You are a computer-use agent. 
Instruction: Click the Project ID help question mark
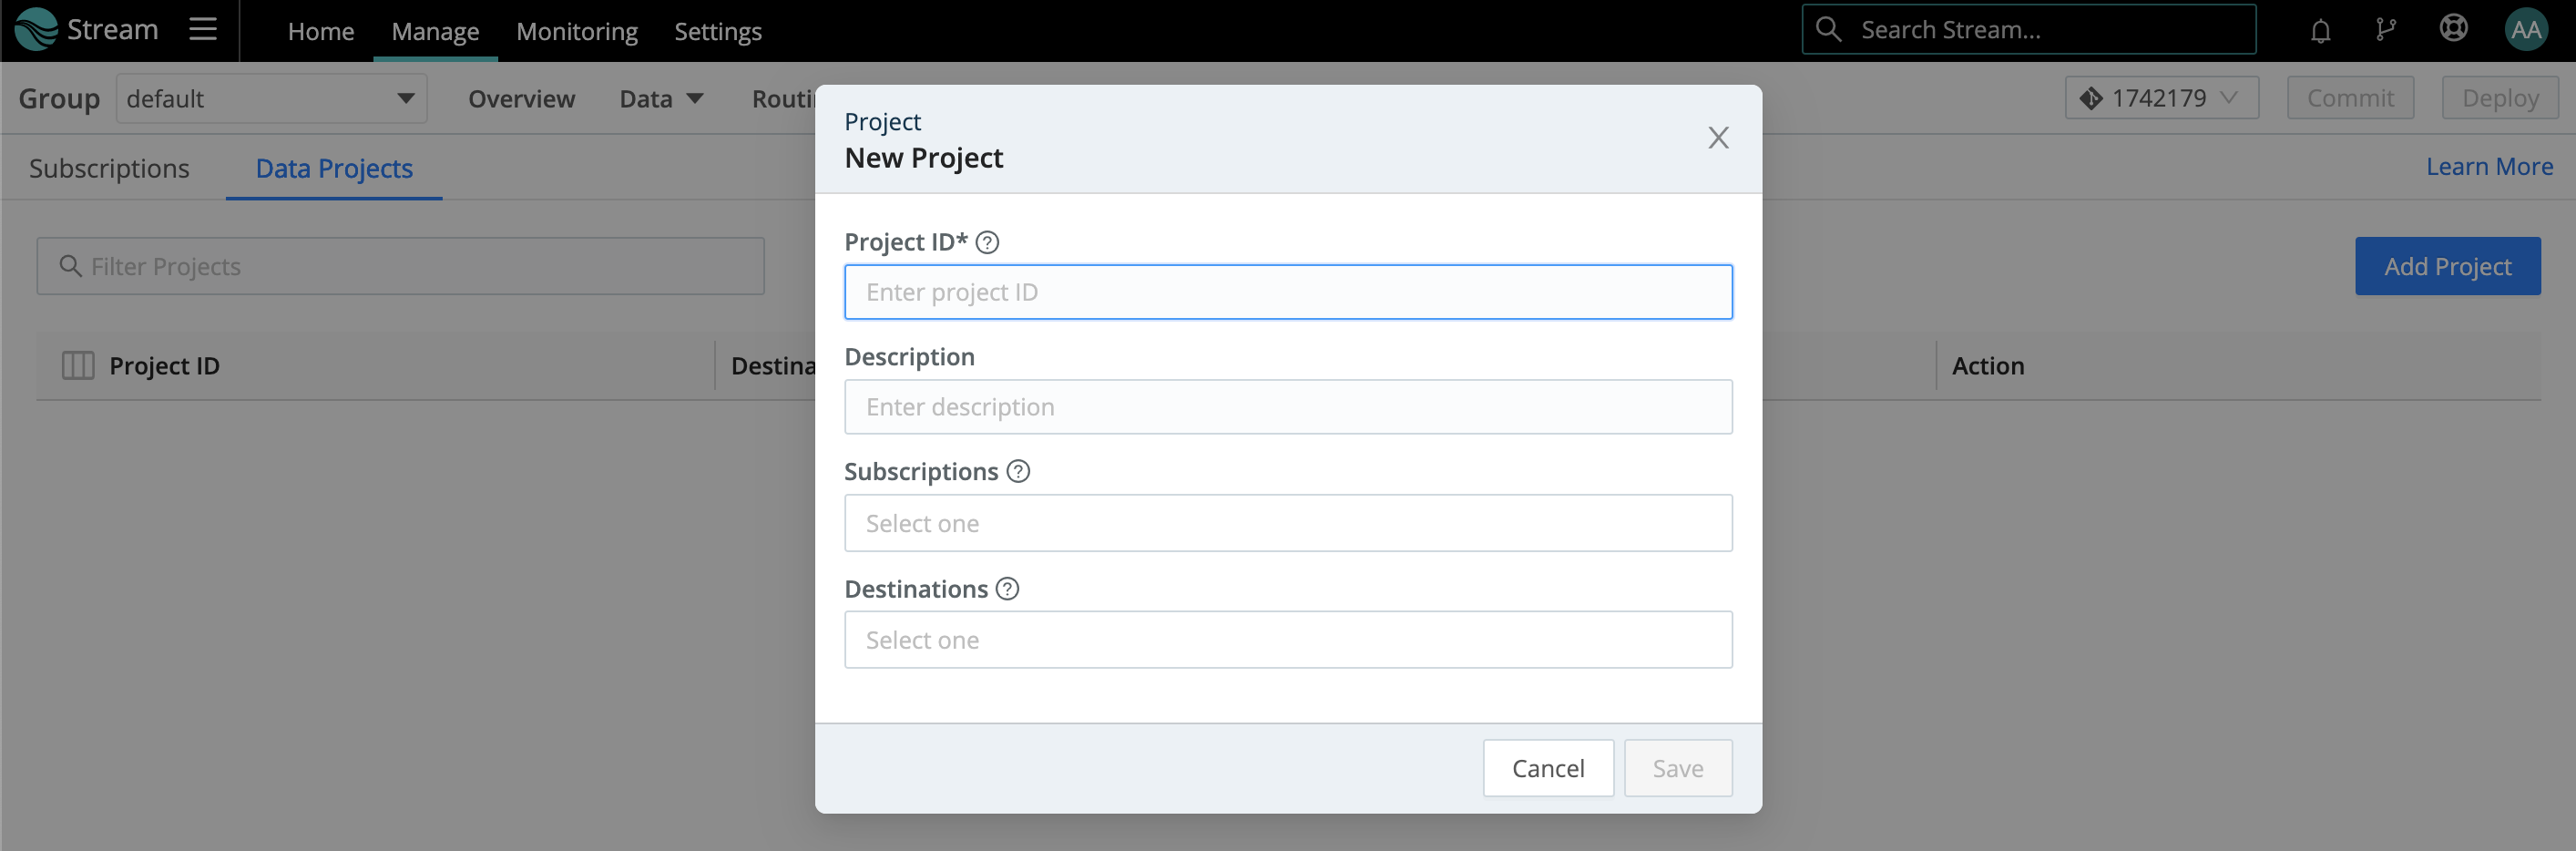tap(988, 241)
